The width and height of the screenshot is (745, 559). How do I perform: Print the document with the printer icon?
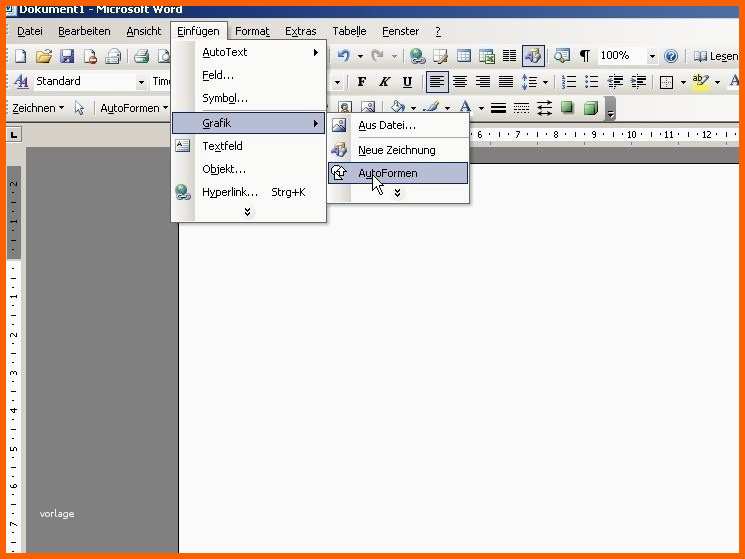[142, 56]
